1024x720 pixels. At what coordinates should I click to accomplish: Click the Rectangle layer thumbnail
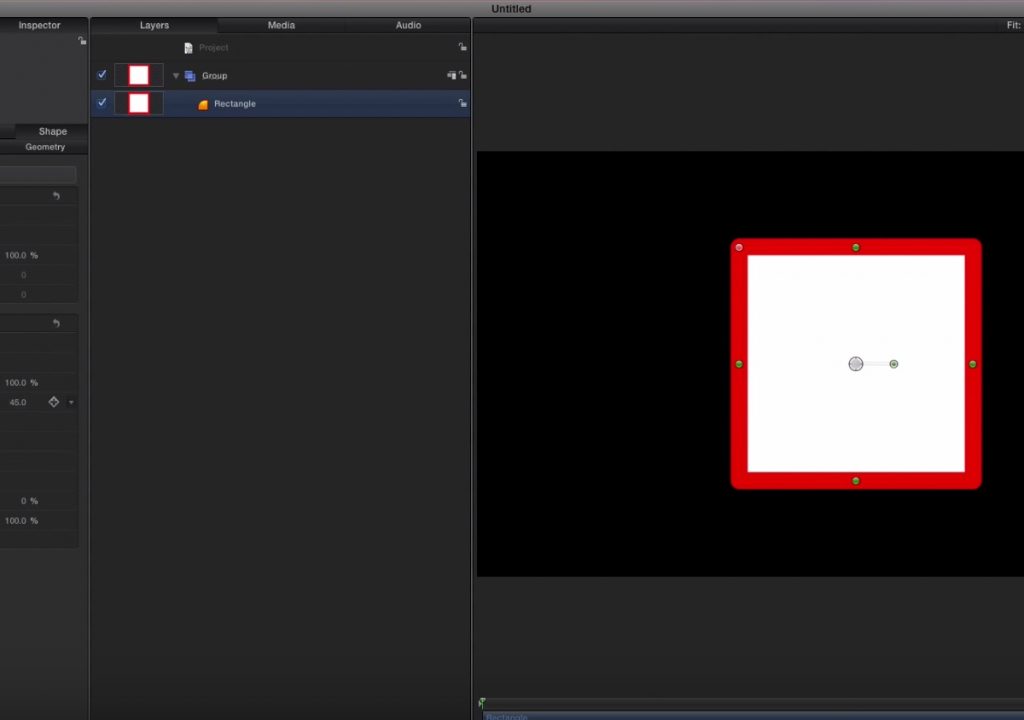[x=138, y=103]
